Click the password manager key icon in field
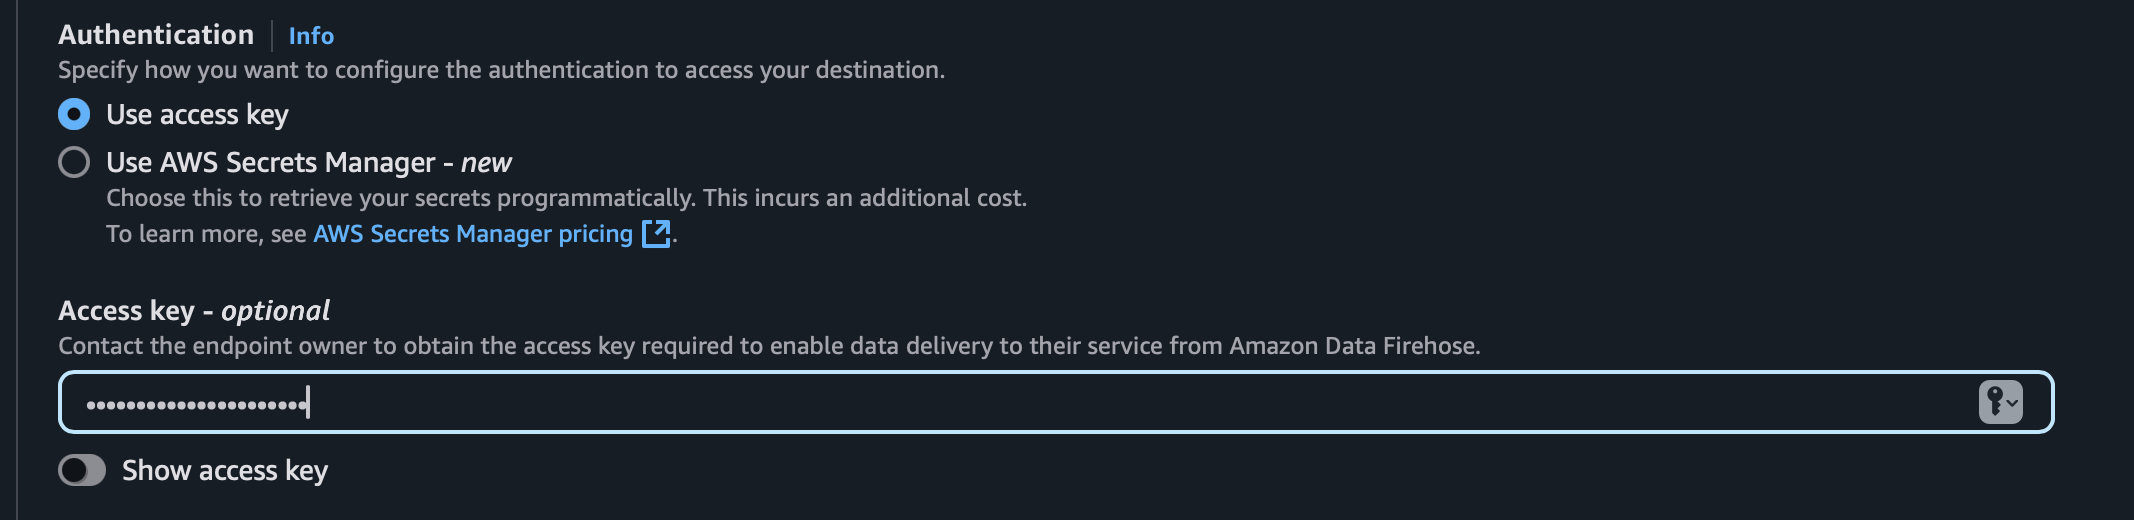This screenshot has height=520, width=2134. [x=2000, y=402]
